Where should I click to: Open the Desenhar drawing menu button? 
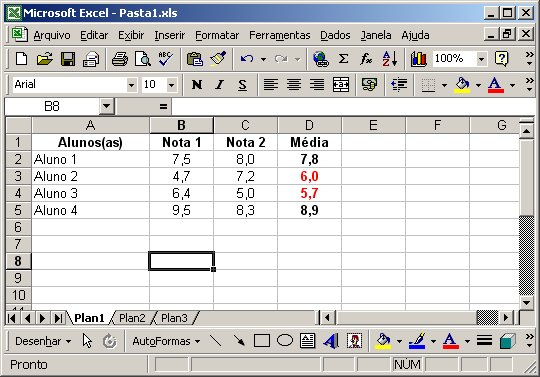43,341
